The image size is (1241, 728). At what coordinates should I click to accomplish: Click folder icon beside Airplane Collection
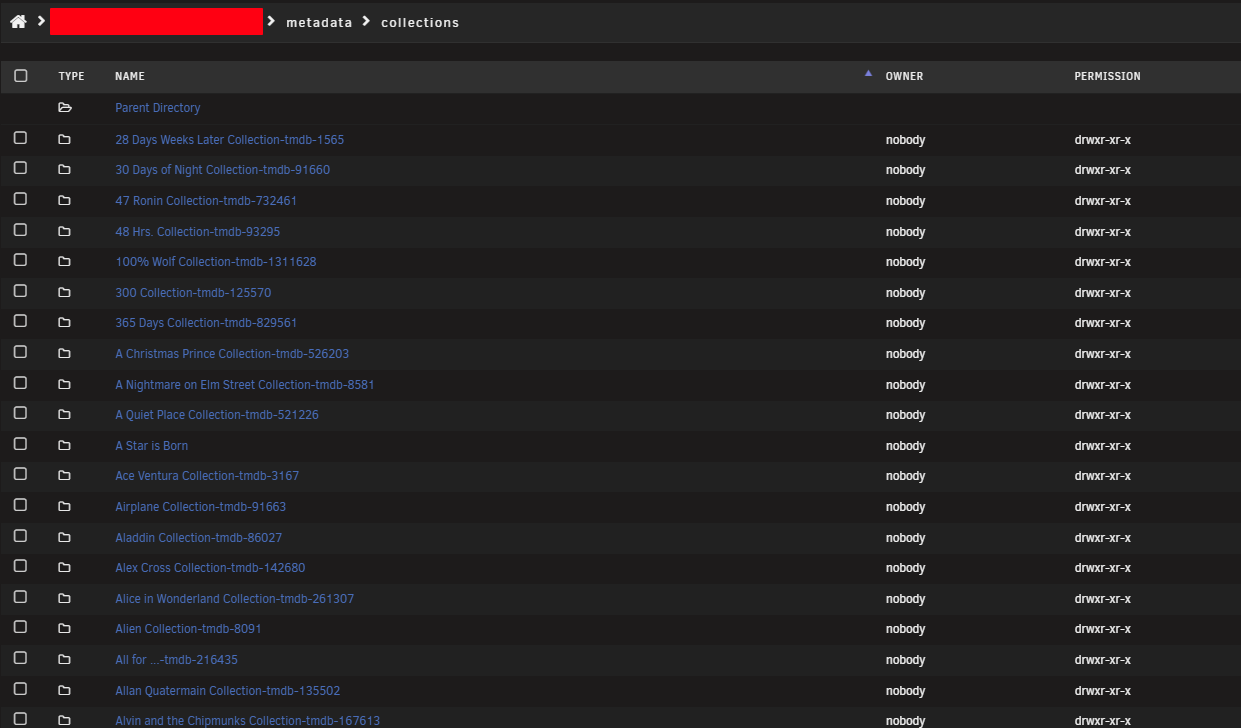(65, 506)
